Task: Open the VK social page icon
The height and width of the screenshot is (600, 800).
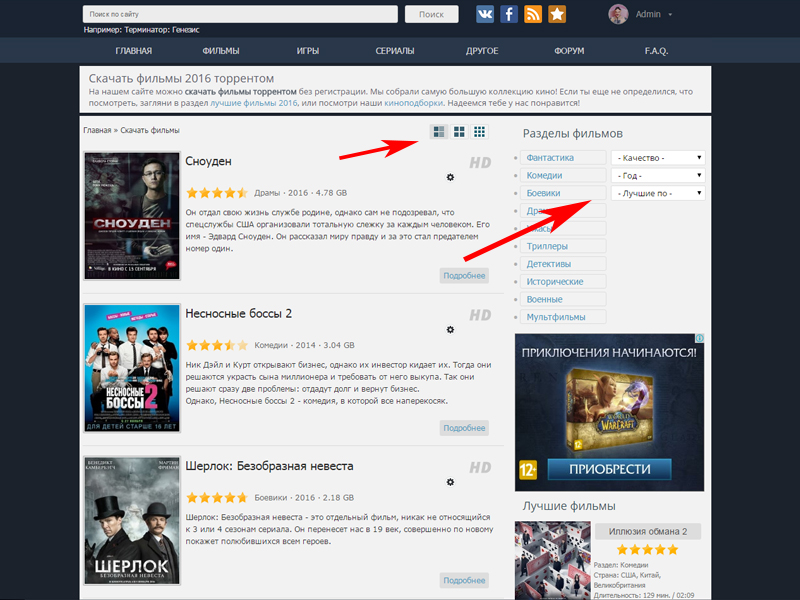Action: [485, 14]
